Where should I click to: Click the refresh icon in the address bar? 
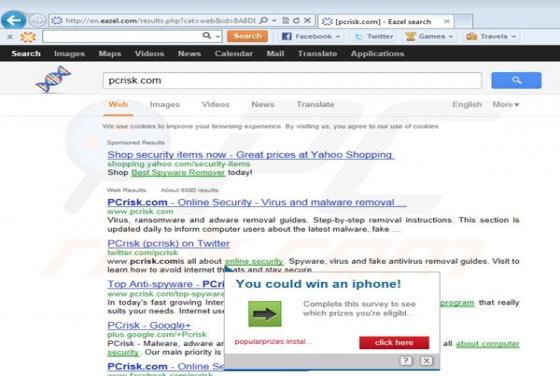click(x=296, y=20)
